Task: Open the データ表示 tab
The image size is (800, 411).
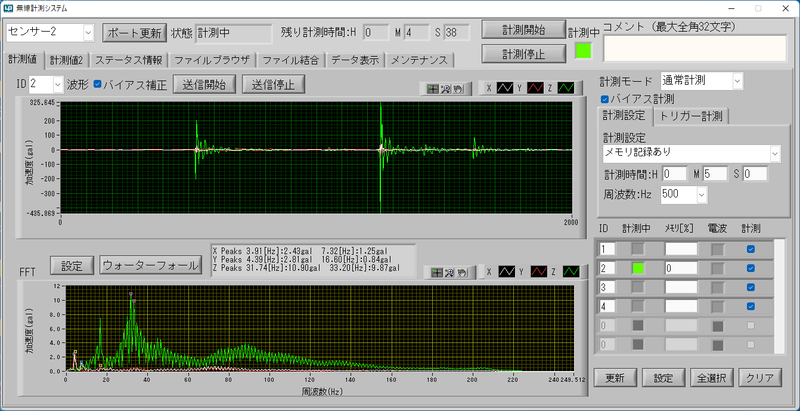Action: pyautogui.click(x=355, y=60)
